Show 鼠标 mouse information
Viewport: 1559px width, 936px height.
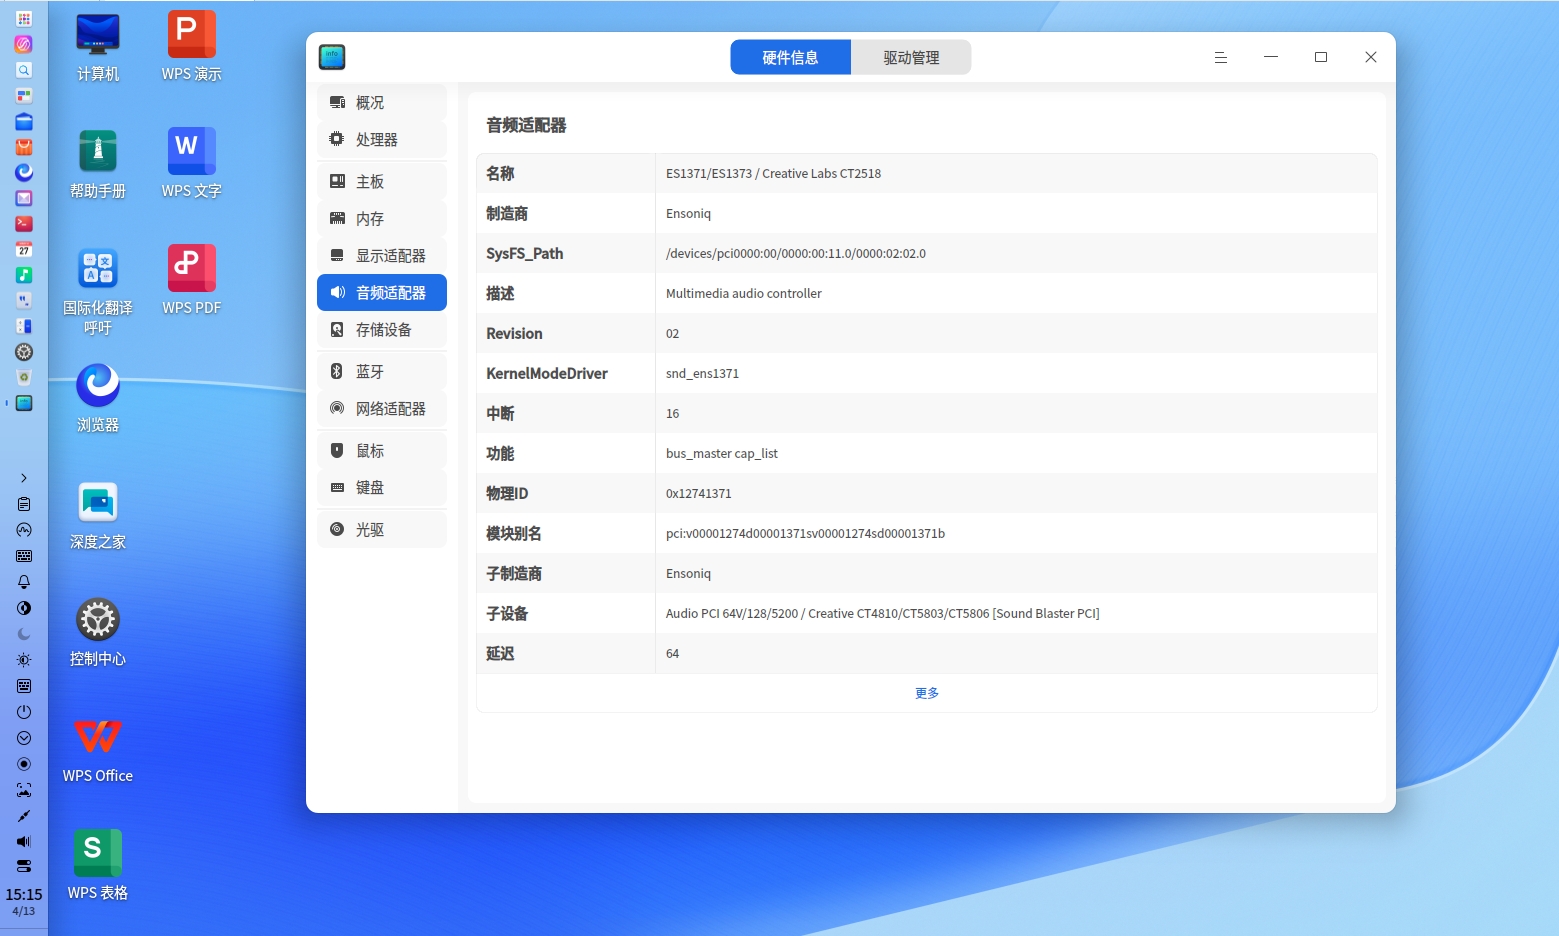click(x=382, y=451)
